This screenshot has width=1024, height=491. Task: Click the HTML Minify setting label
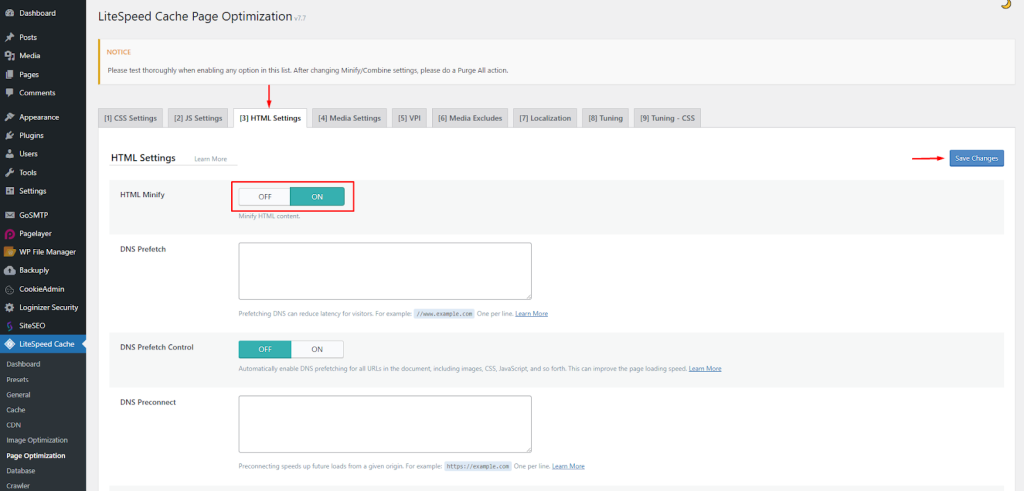(x=142, y=195)
